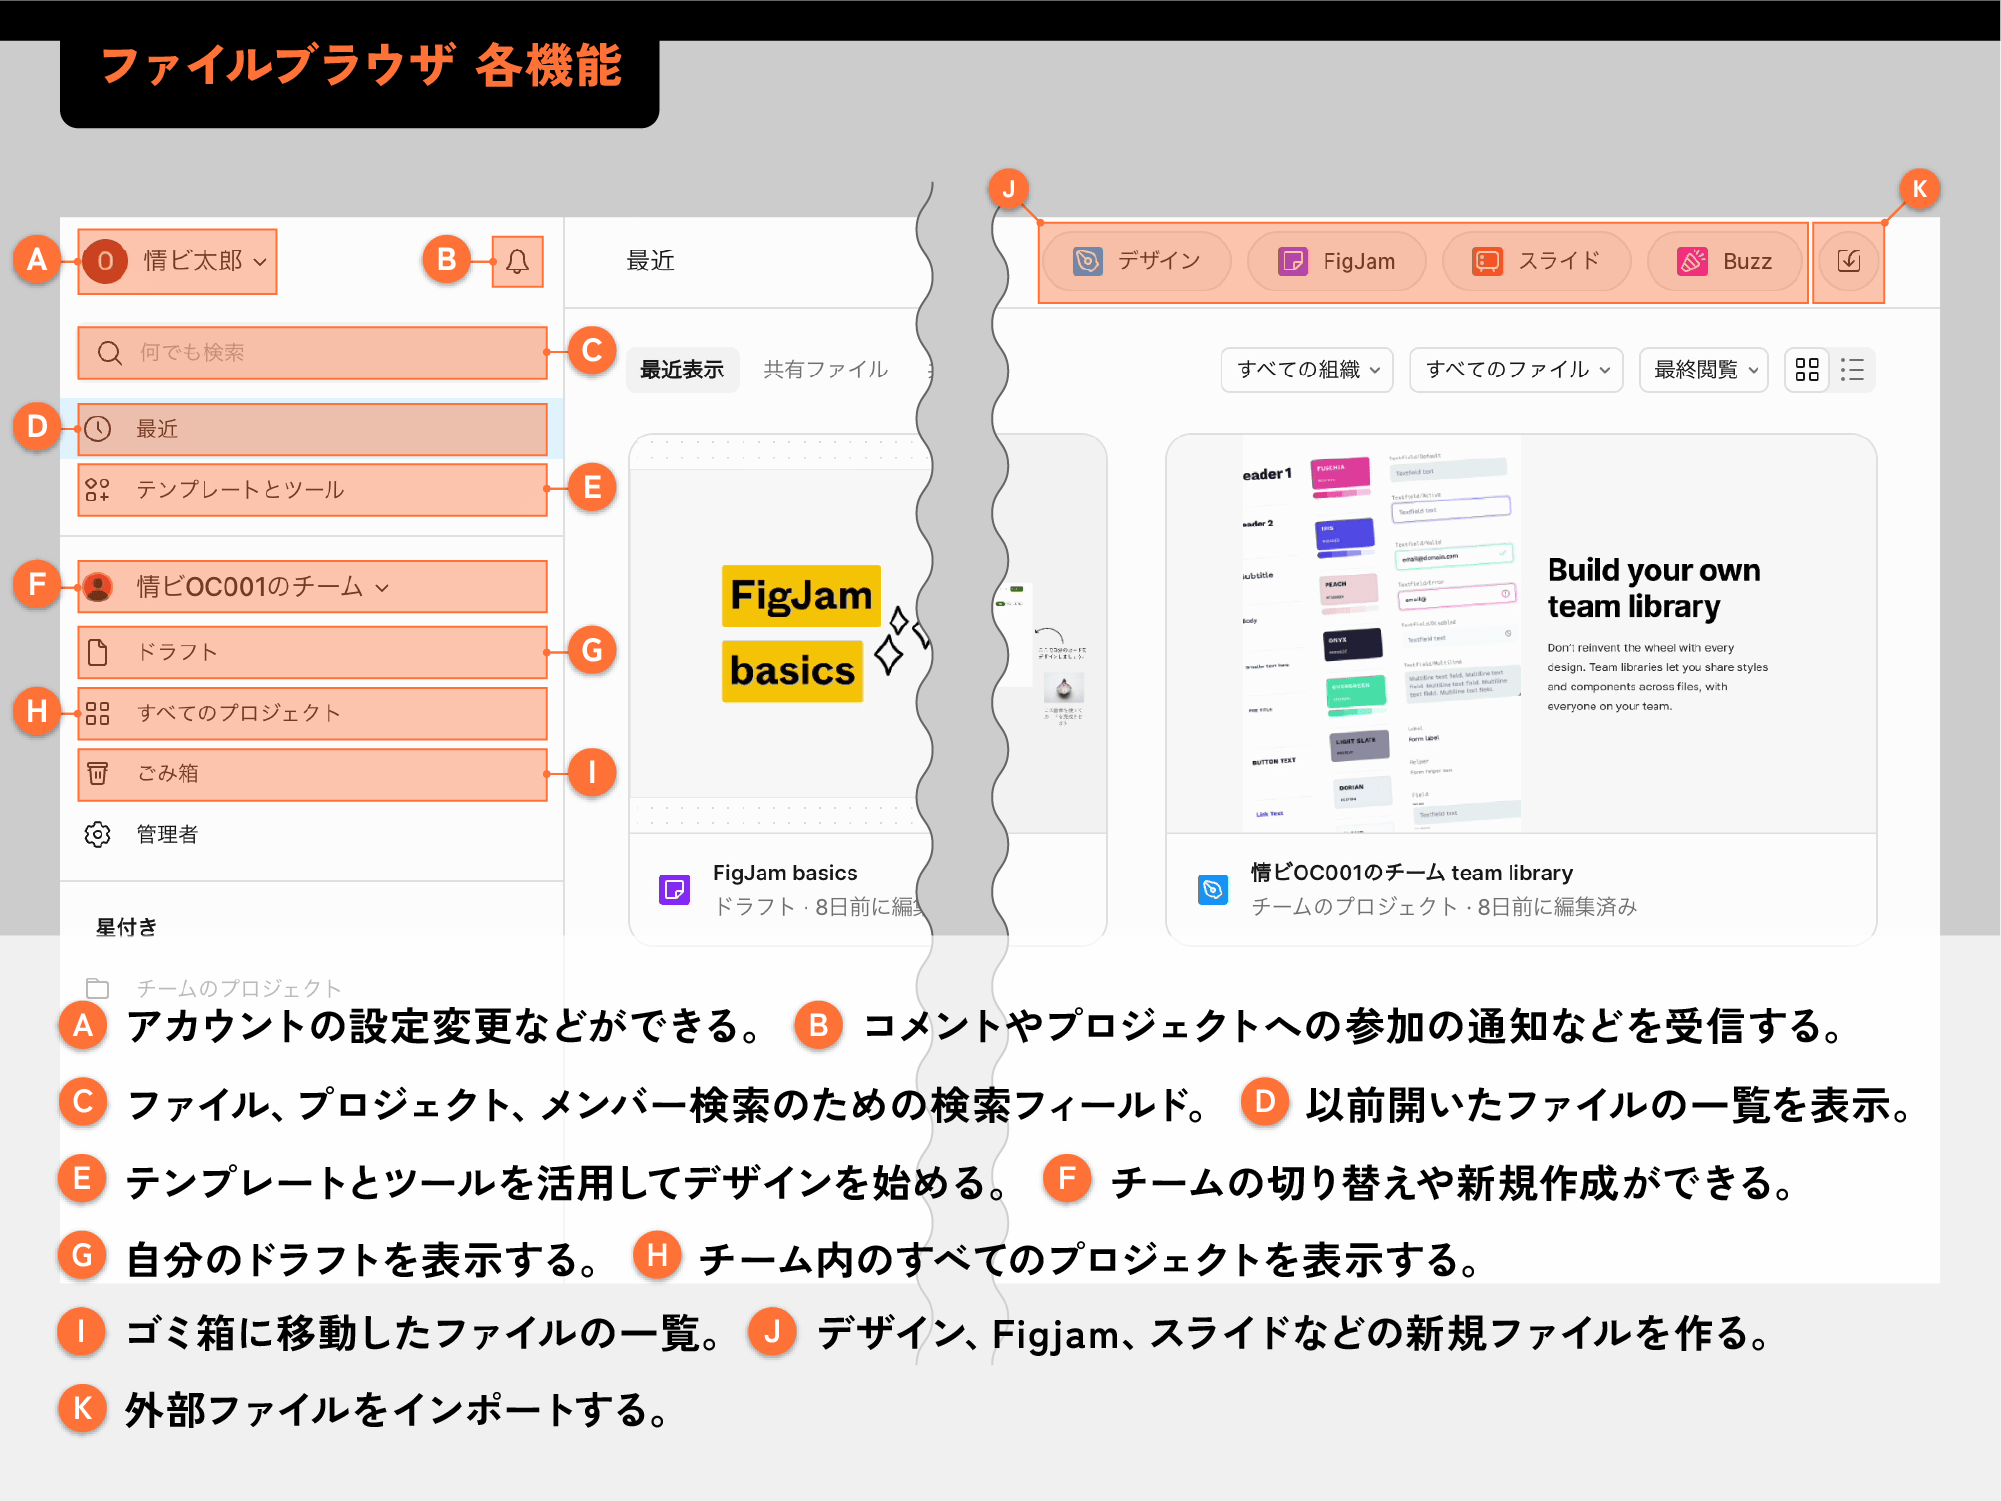Image resolution: width=2001 pixels, height=1501 pixels.
Task: Click the ごみ箱 trash icon
Action: tap(98, 773)
